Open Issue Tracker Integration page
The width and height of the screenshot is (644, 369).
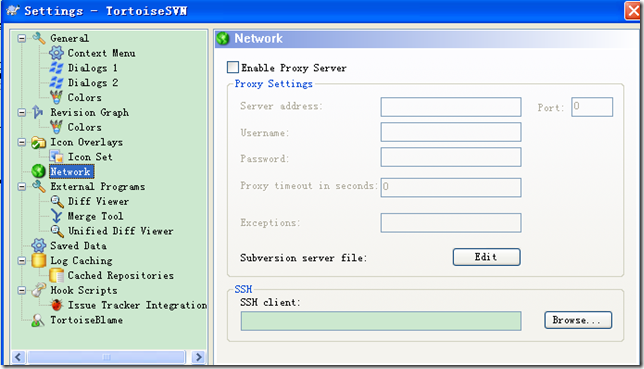tap(137, 305)
